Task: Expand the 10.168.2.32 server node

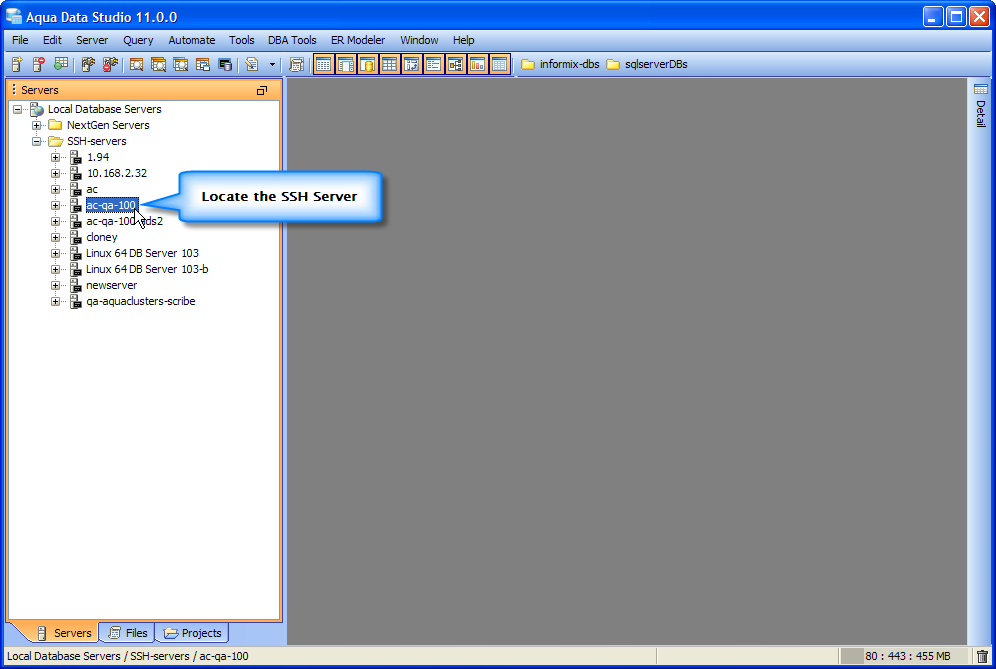Action: click(x=56, y=173)
